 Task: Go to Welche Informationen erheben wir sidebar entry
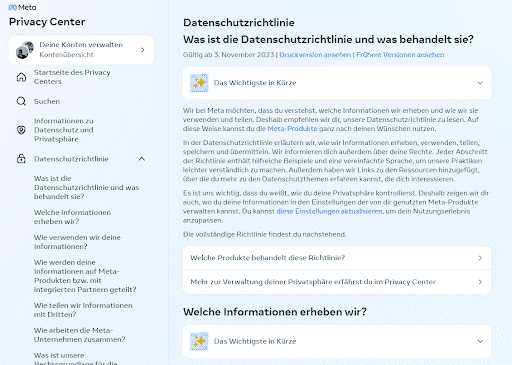click(72, 217)
